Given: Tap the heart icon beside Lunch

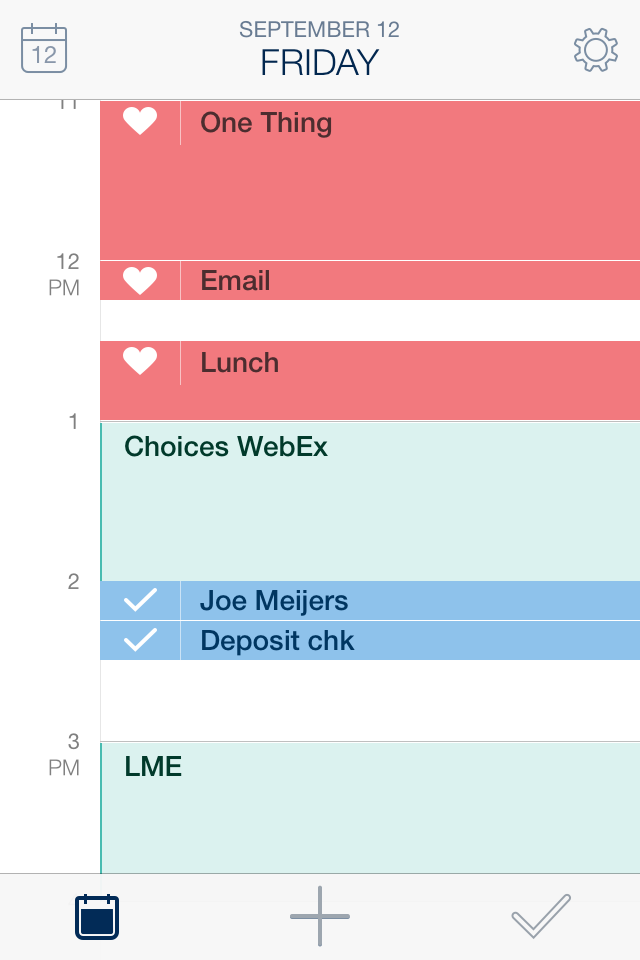Looking at the screenshot, I should pyautogui.click(x=140, y=362).
